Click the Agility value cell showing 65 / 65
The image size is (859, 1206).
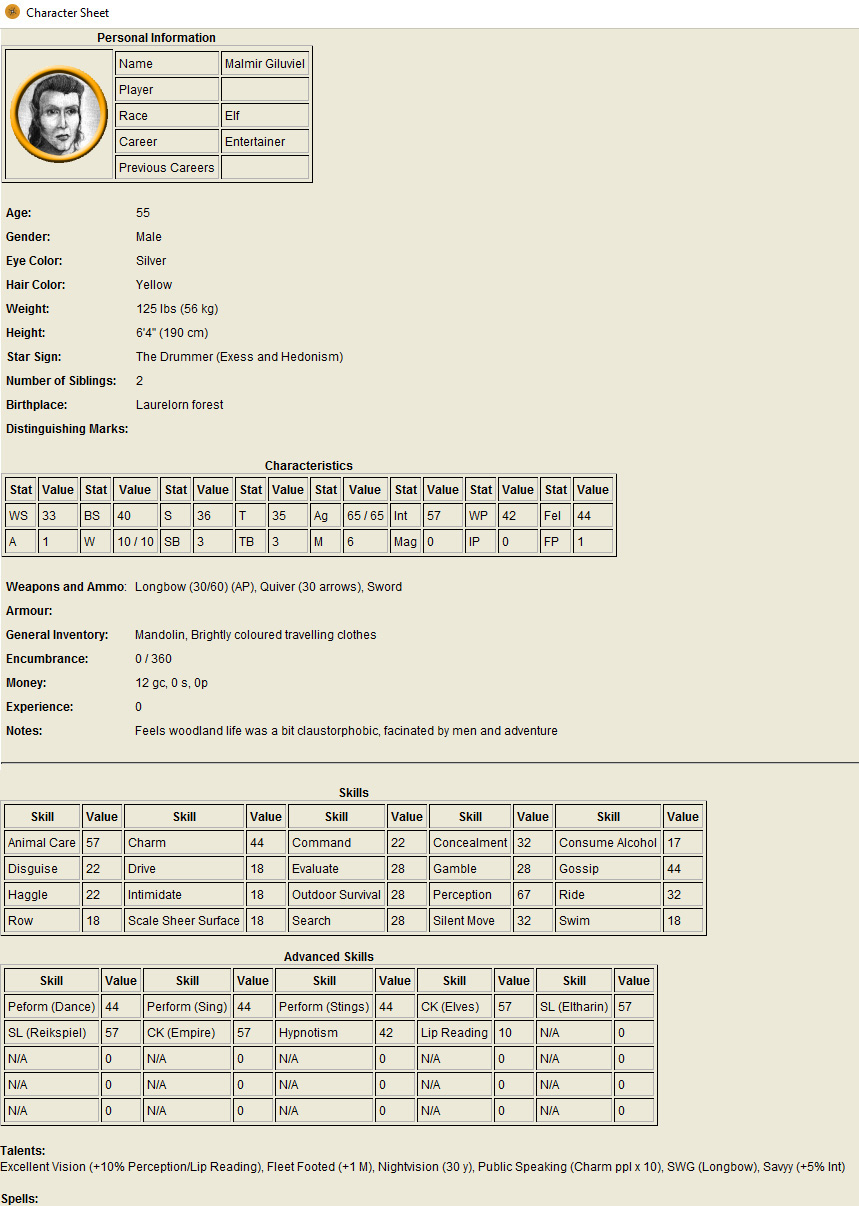365,516
